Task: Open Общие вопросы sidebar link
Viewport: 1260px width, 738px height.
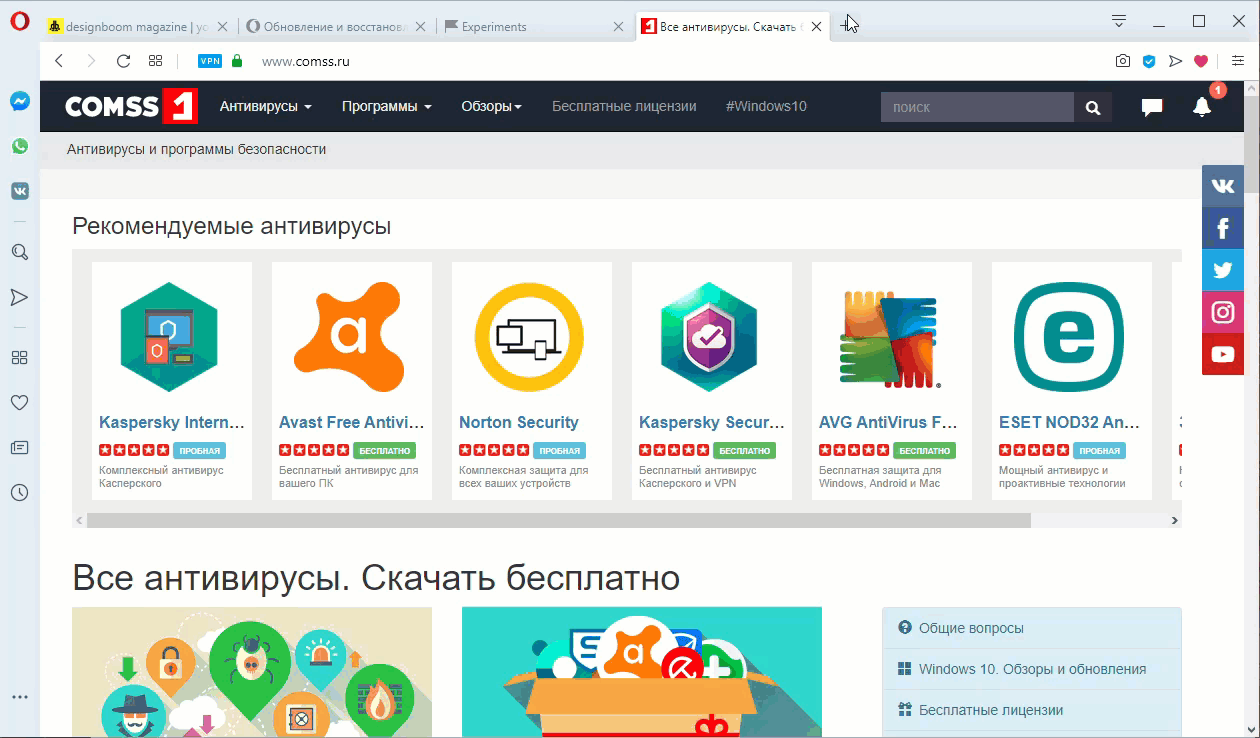Action: pyautogui.click(x=971, y=628)
